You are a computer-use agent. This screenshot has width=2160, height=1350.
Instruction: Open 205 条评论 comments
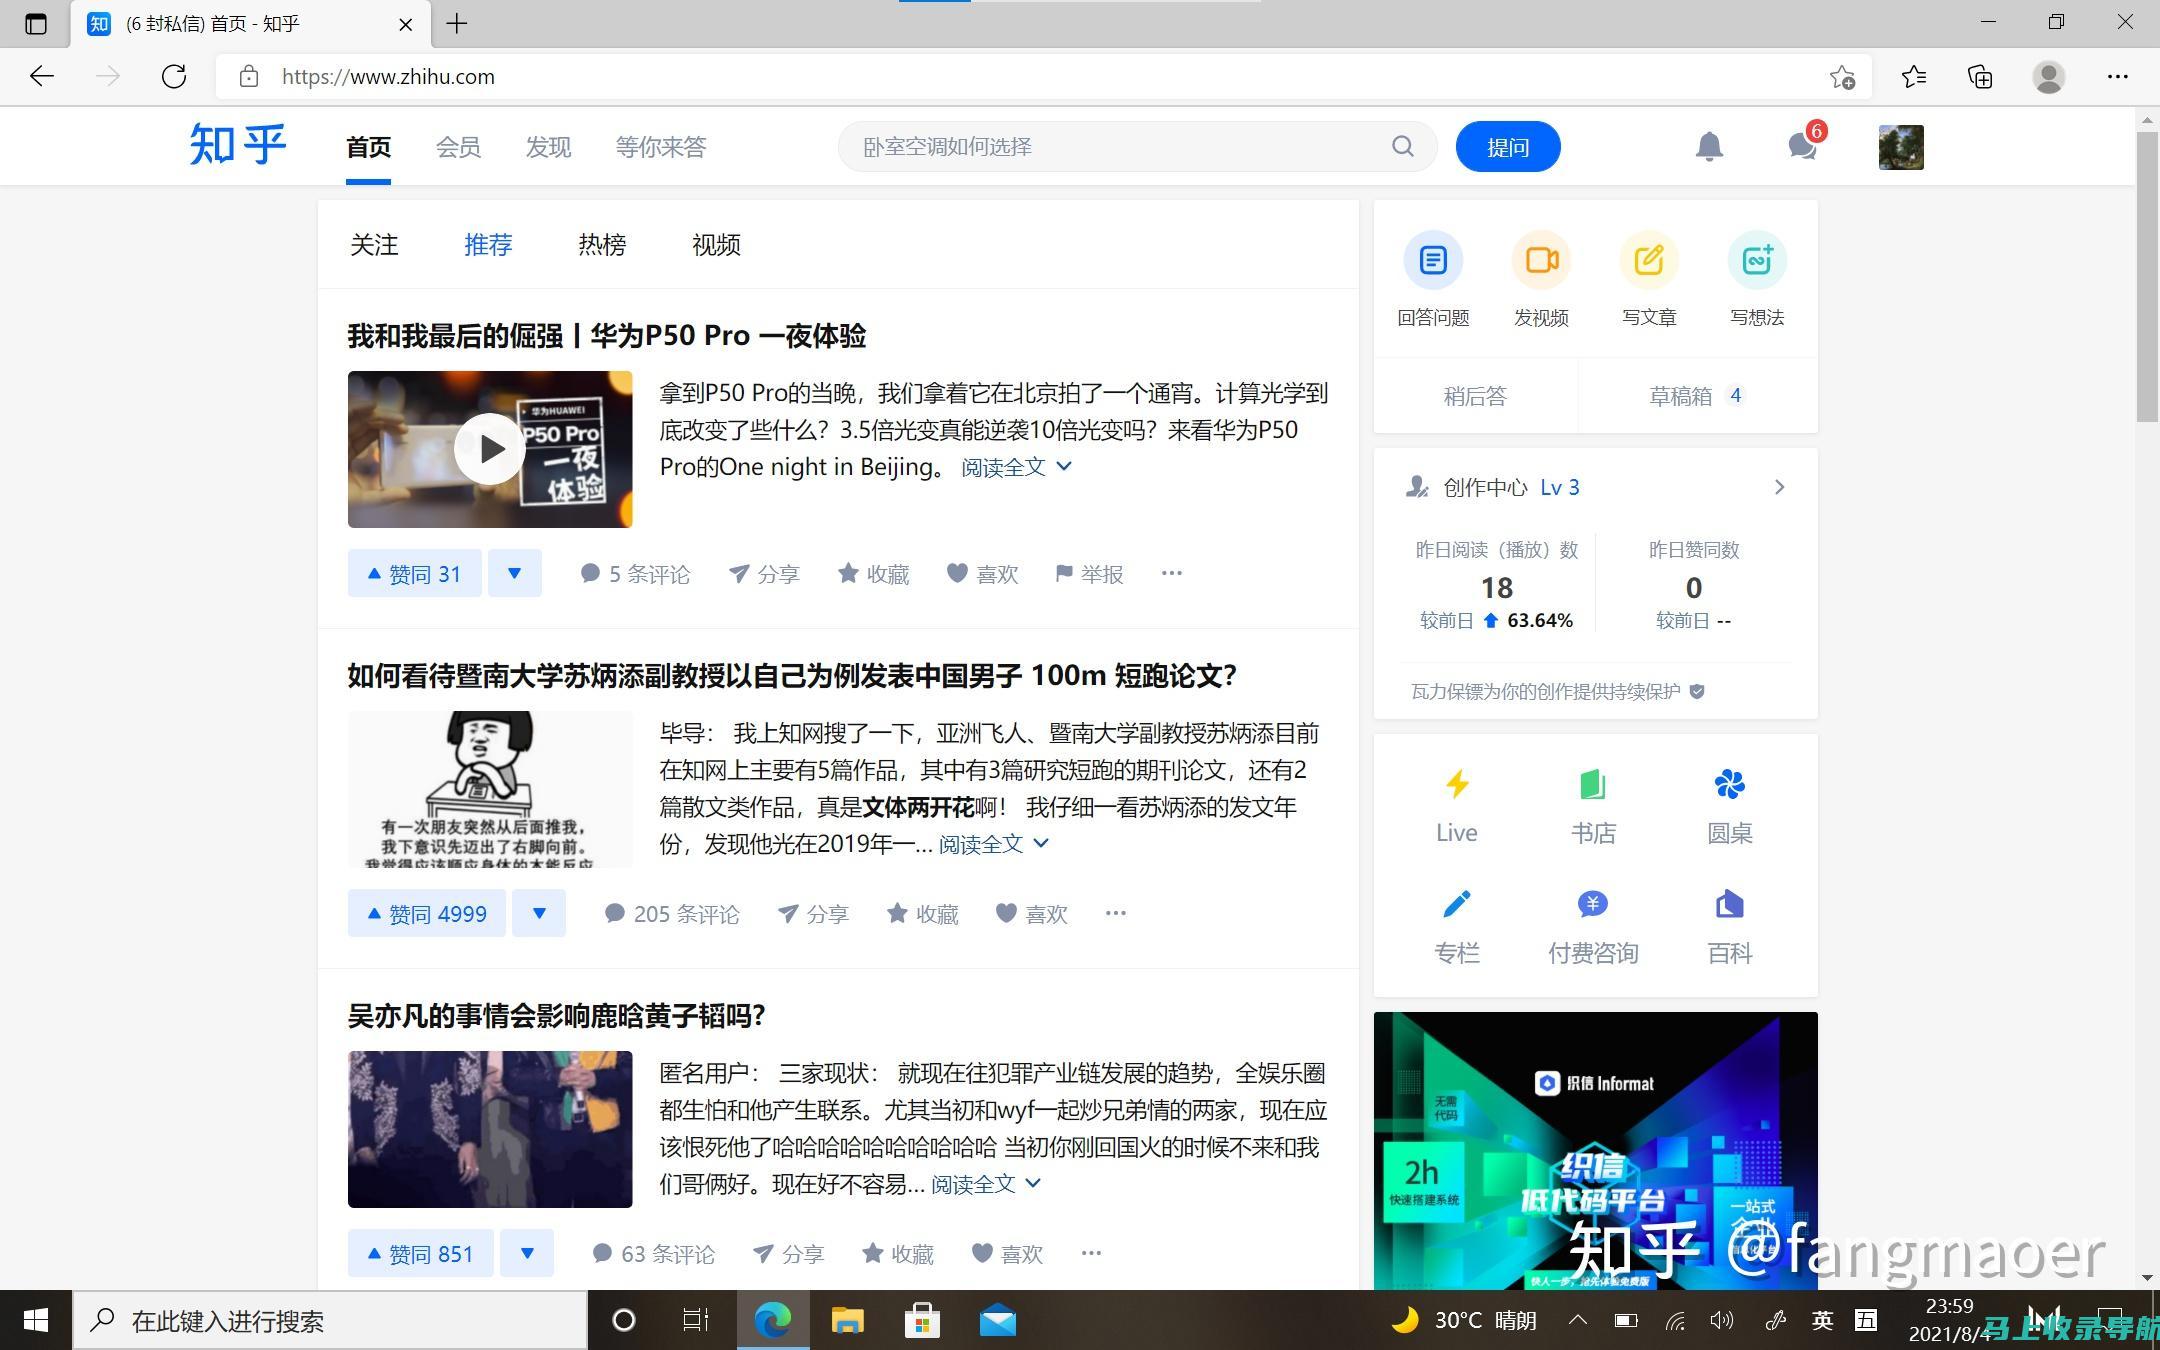[672, 913]
